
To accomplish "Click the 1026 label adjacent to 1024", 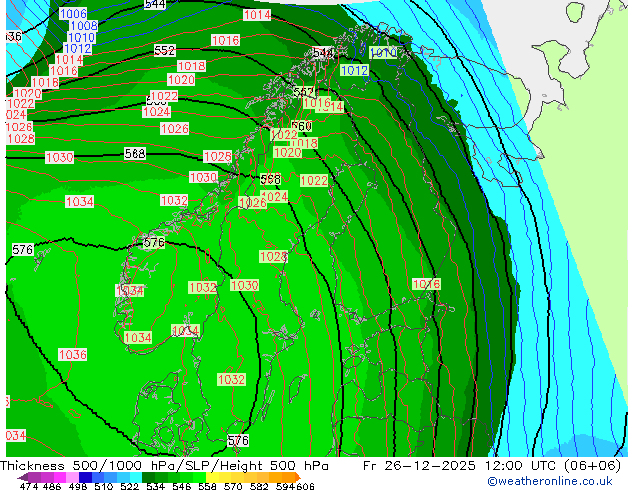I will point(253,203).
